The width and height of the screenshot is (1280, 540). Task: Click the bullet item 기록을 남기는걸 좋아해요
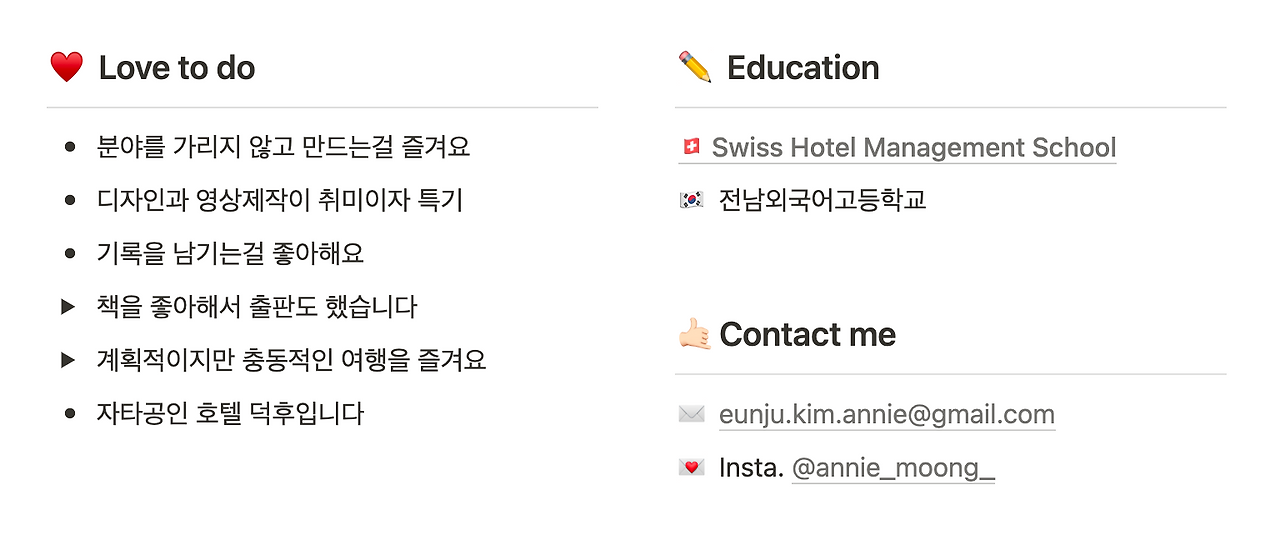[x=230, y=253]
